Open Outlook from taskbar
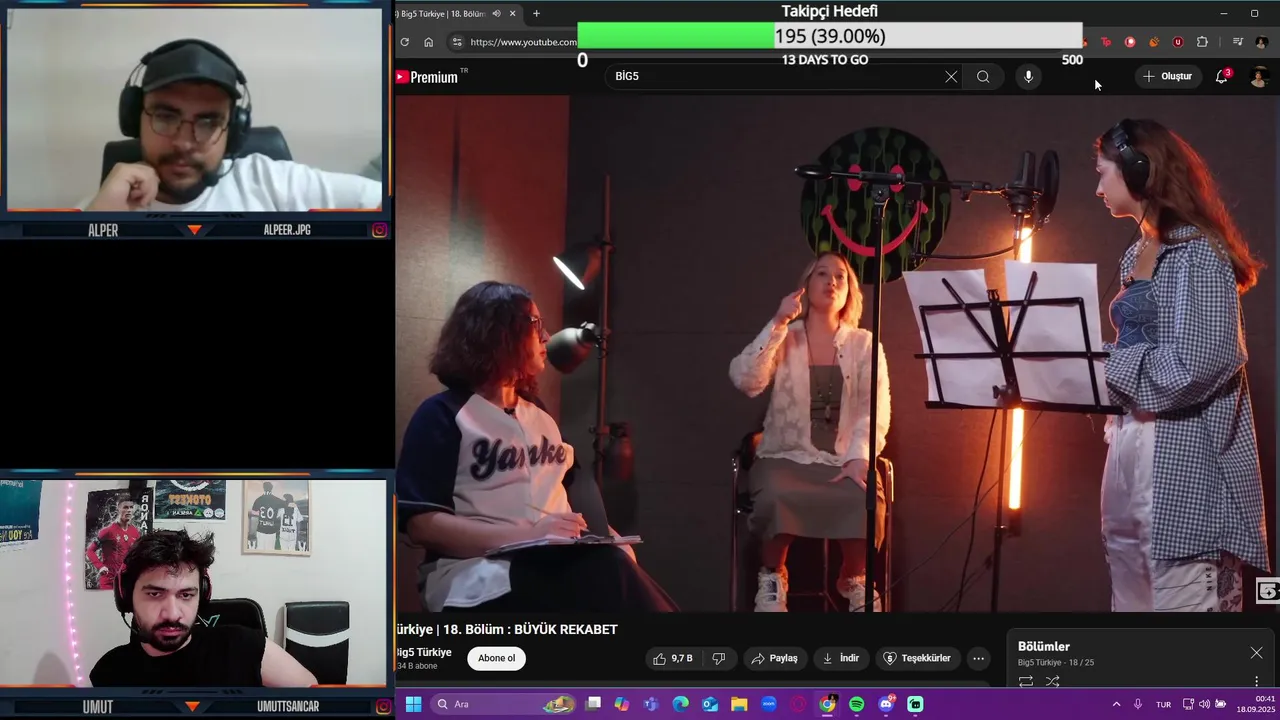Image resolution: width=1280 pixels, height=720 pixels. 710,704
